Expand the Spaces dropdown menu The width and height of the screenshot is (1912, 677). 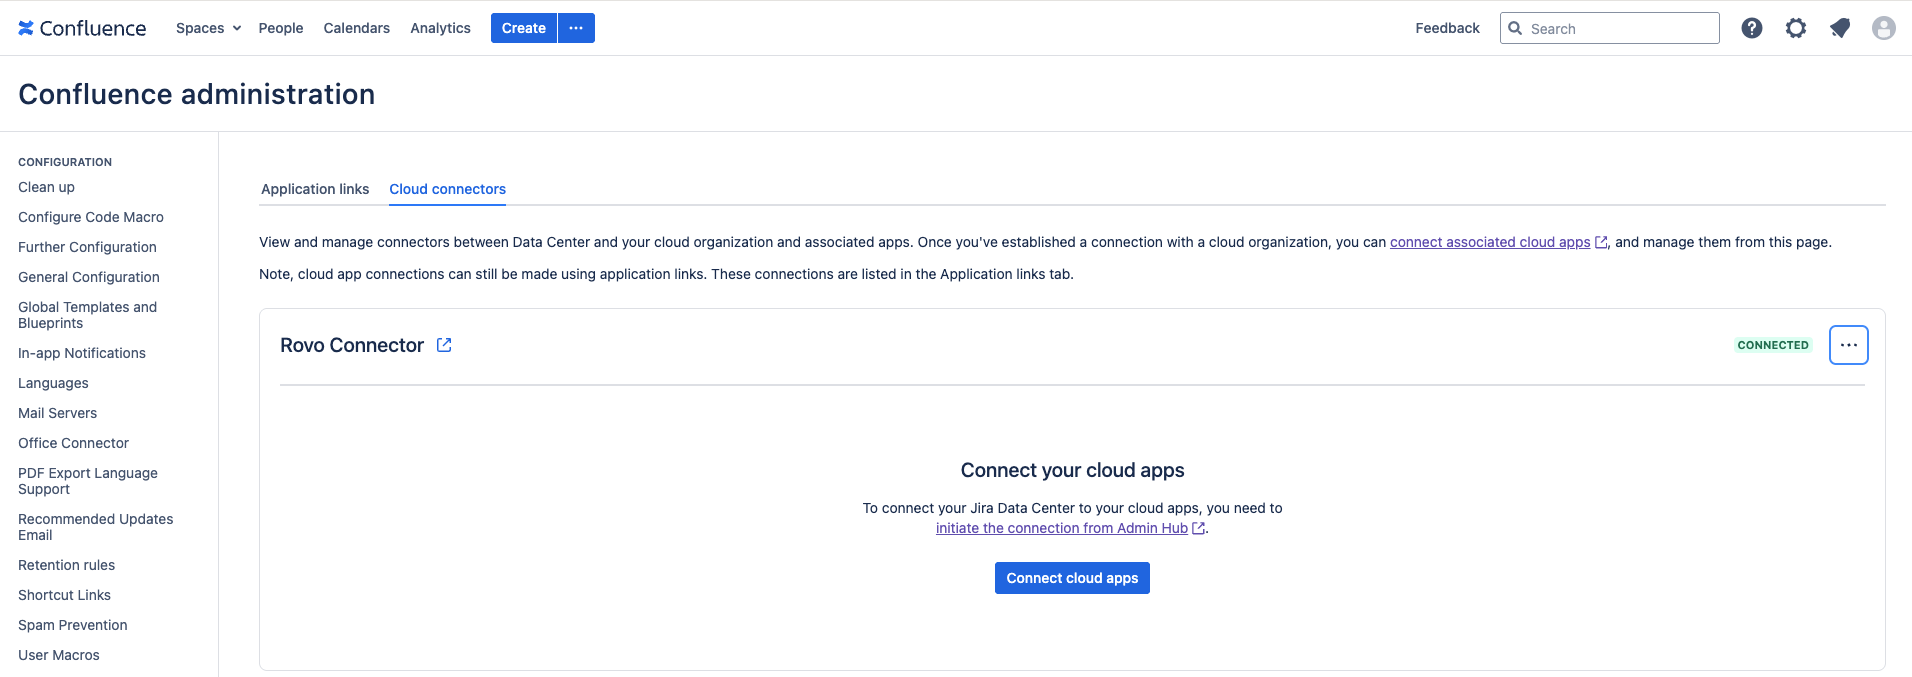[x=208, y=28]
